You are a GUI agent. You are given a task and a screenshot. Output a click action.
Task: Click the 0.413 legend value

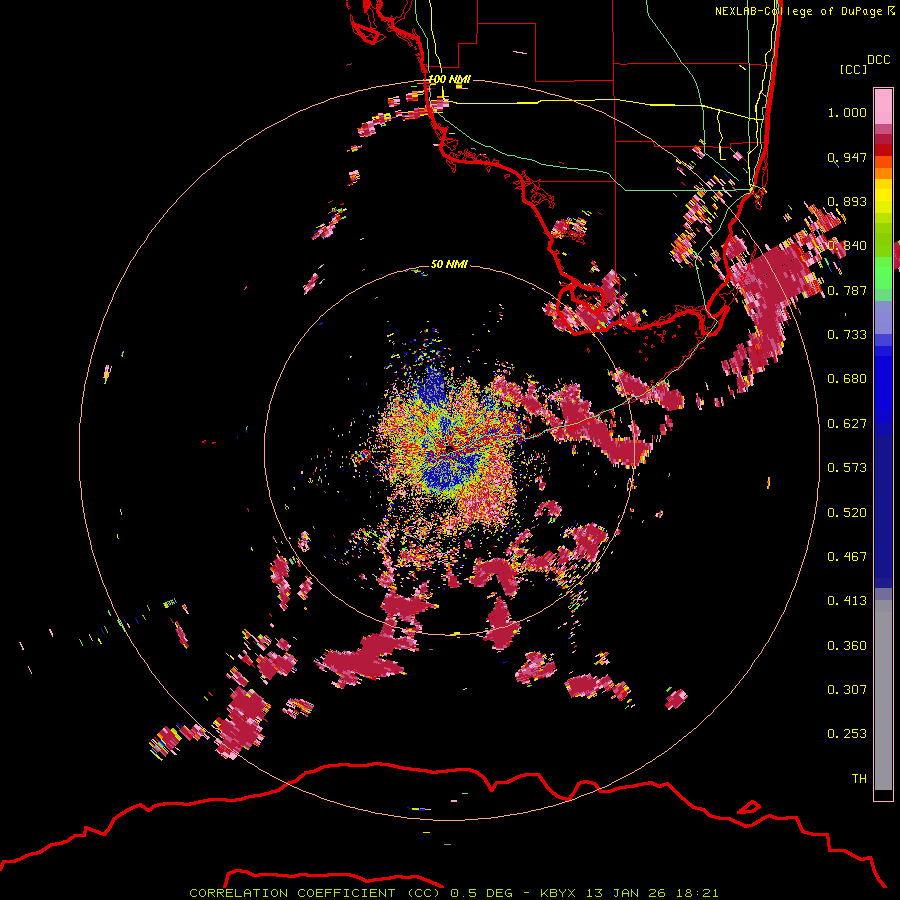[847, 601]
